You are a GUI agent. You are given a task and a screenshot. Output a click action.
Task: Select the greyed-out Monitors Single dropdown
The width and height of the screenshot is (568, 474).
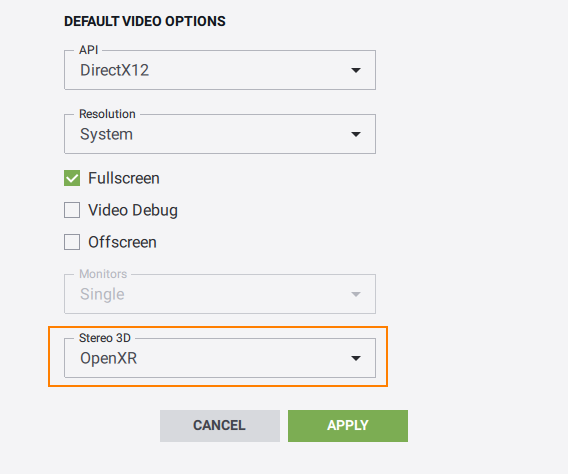[x=220, y=294]
